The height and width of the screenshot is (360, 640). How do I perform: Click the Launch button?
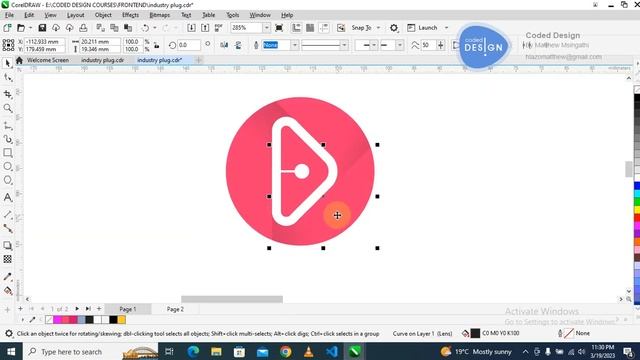pos(422,28)
